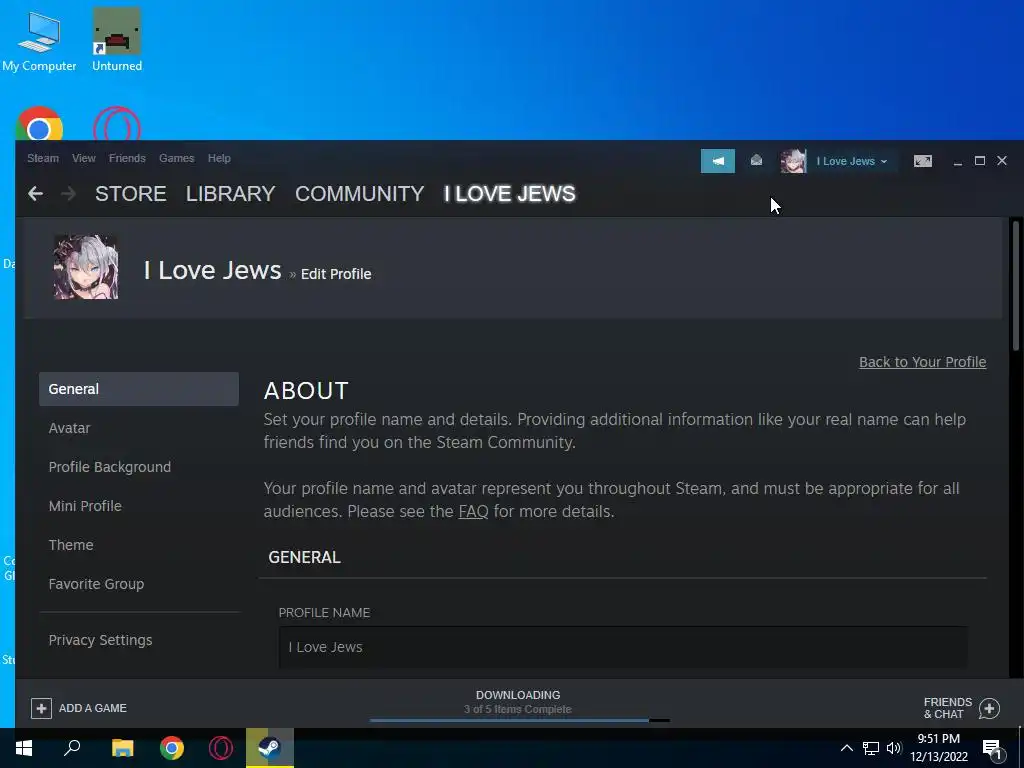Open the Steam inbox envelope icon
1024x768 pixels.
tap(756, 160)
